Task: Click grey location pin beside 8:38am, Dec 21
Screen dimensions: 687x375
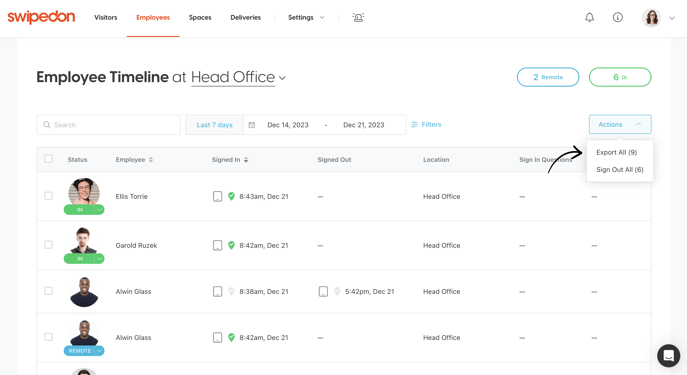Action: click(231, 291)
